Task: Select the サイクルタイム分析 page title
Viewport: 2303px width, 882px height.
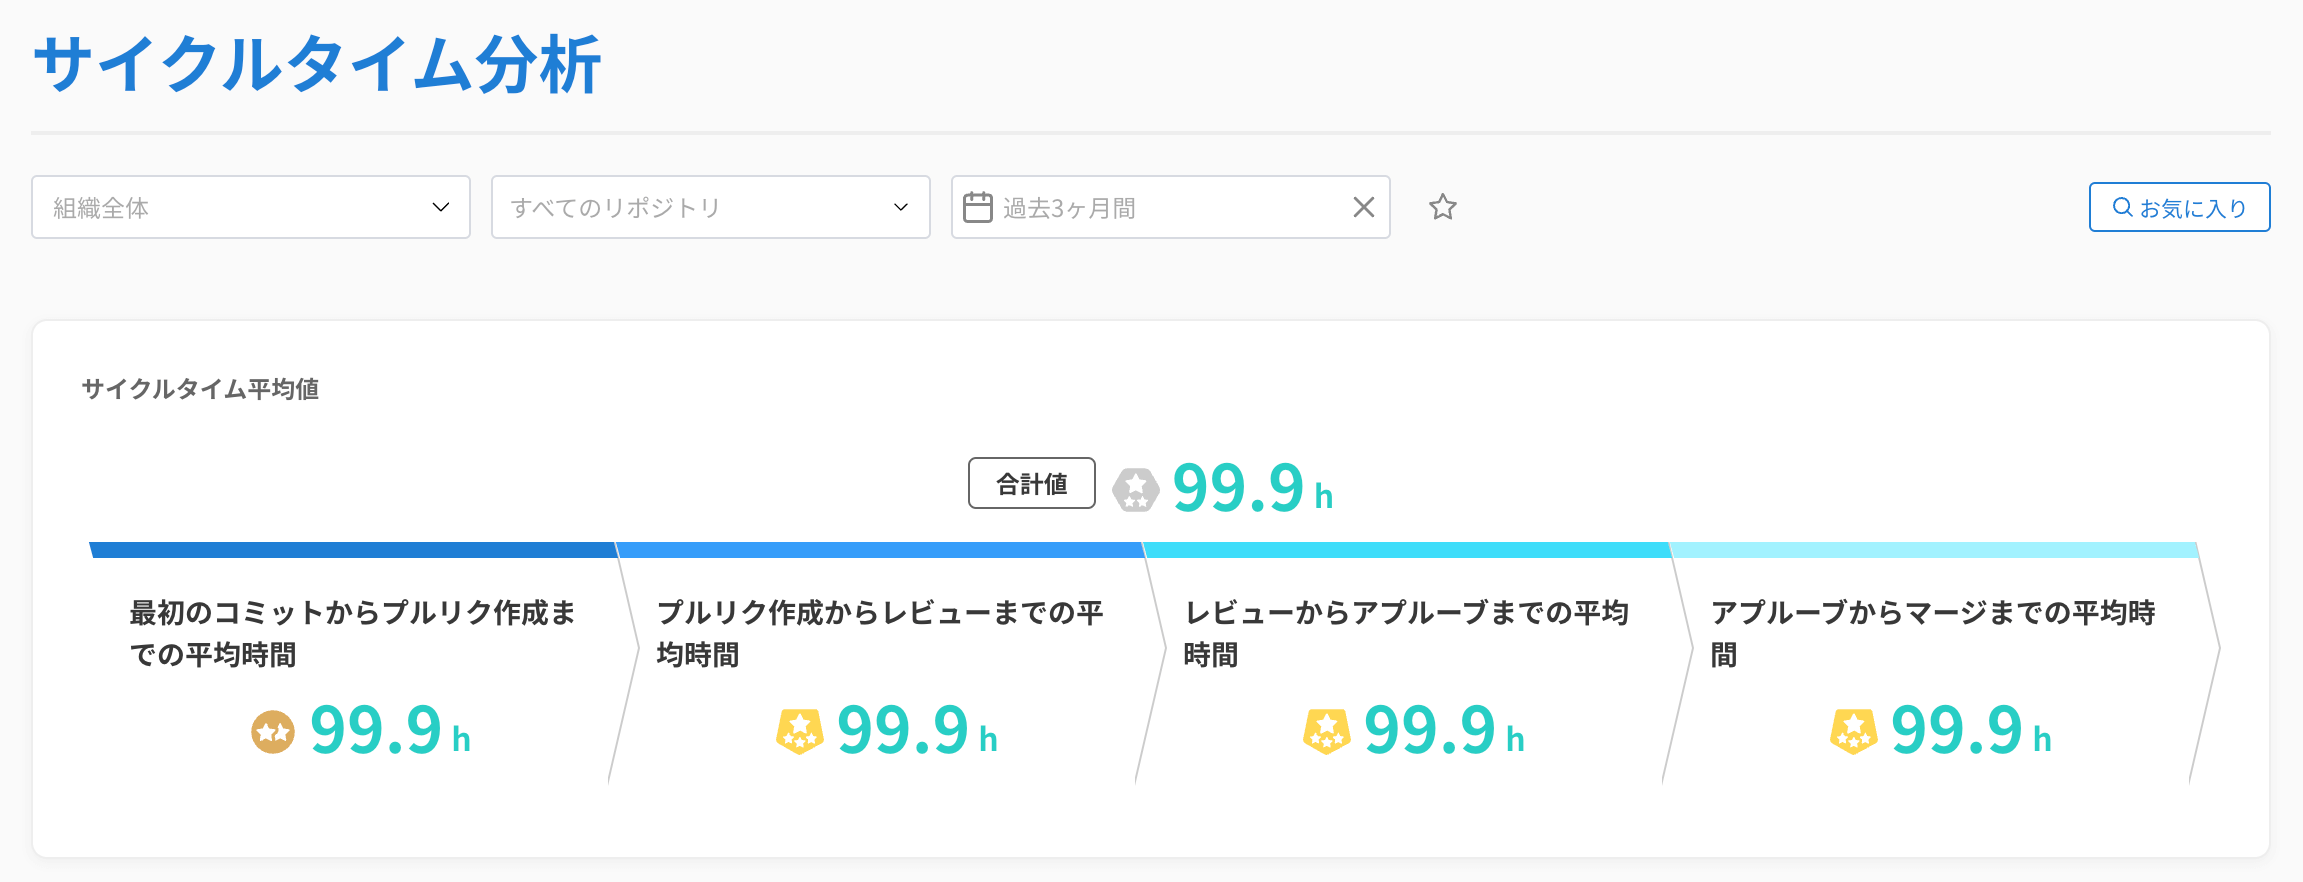Action: pos(317,65)
